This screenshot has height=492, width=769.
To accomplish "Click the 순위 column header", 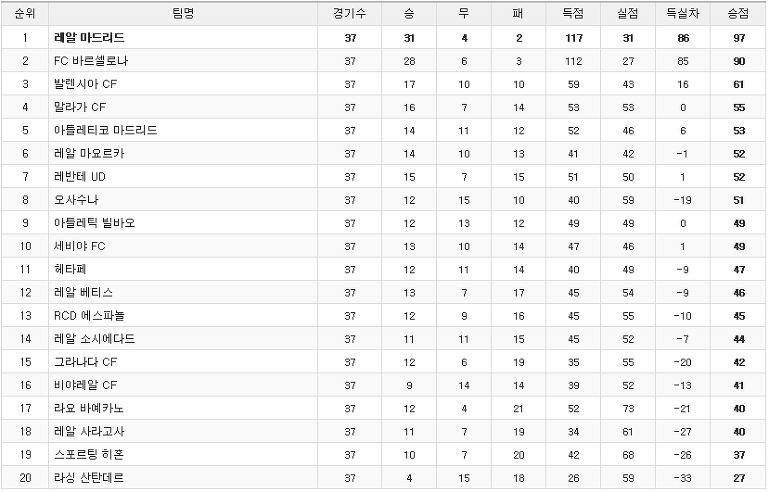I will 25,14.
